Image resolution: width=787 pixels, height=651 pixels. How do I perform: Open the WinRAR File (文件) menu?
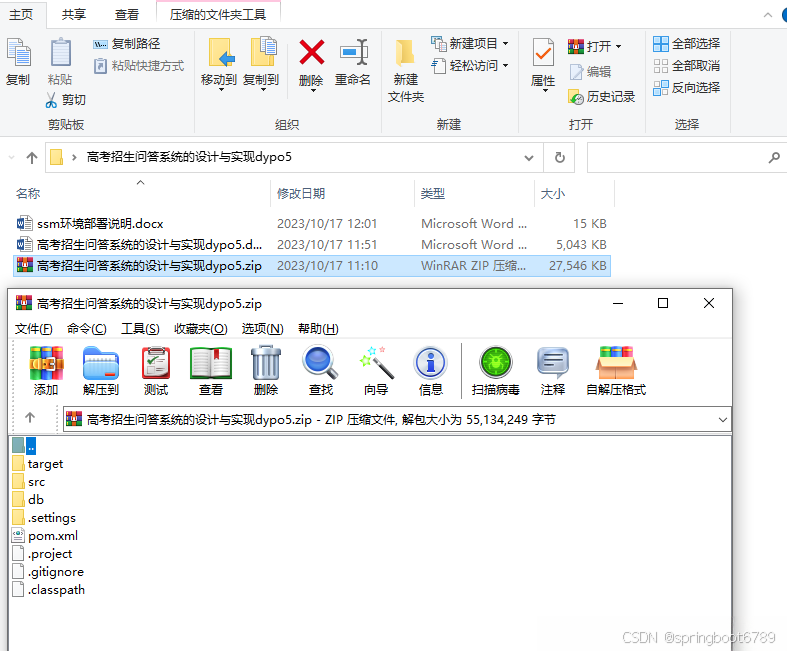click(x=34, y=329)
